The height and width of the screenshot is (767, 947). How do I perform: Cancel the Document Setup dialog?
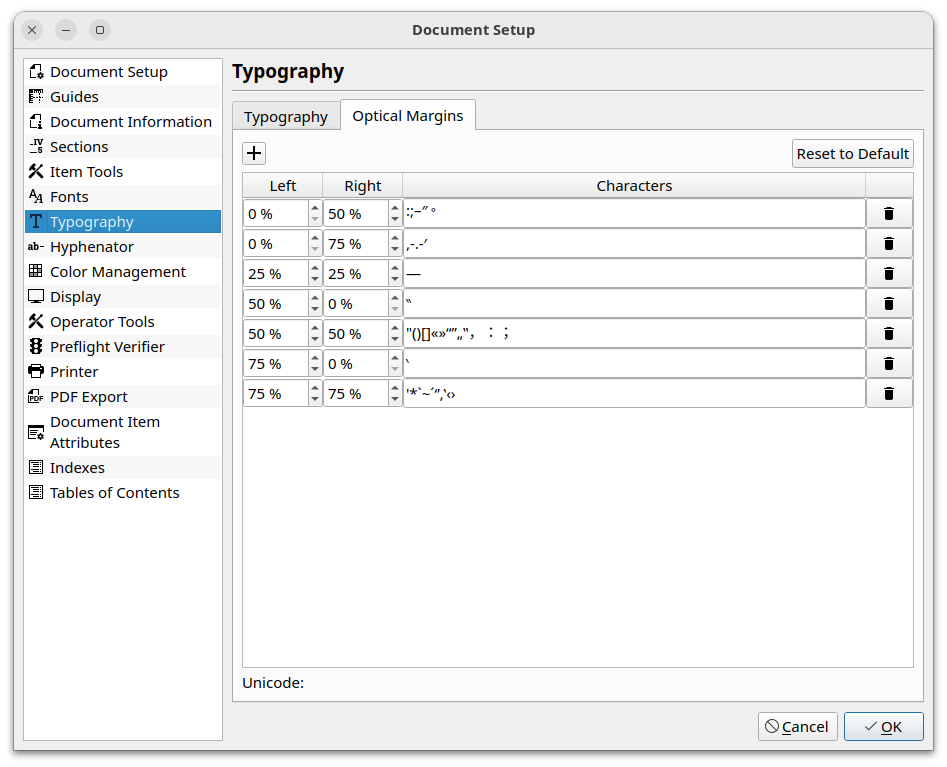(x=797, y=727)
